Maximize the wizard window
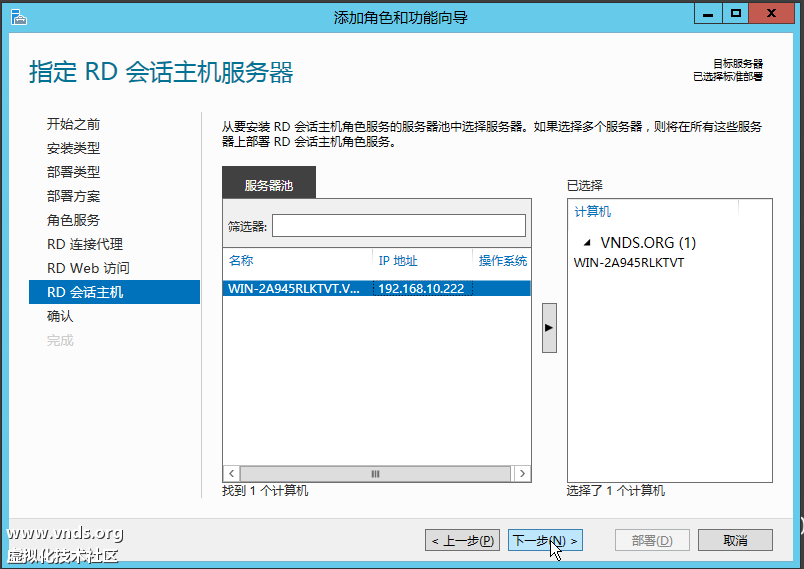 [736, 14]
